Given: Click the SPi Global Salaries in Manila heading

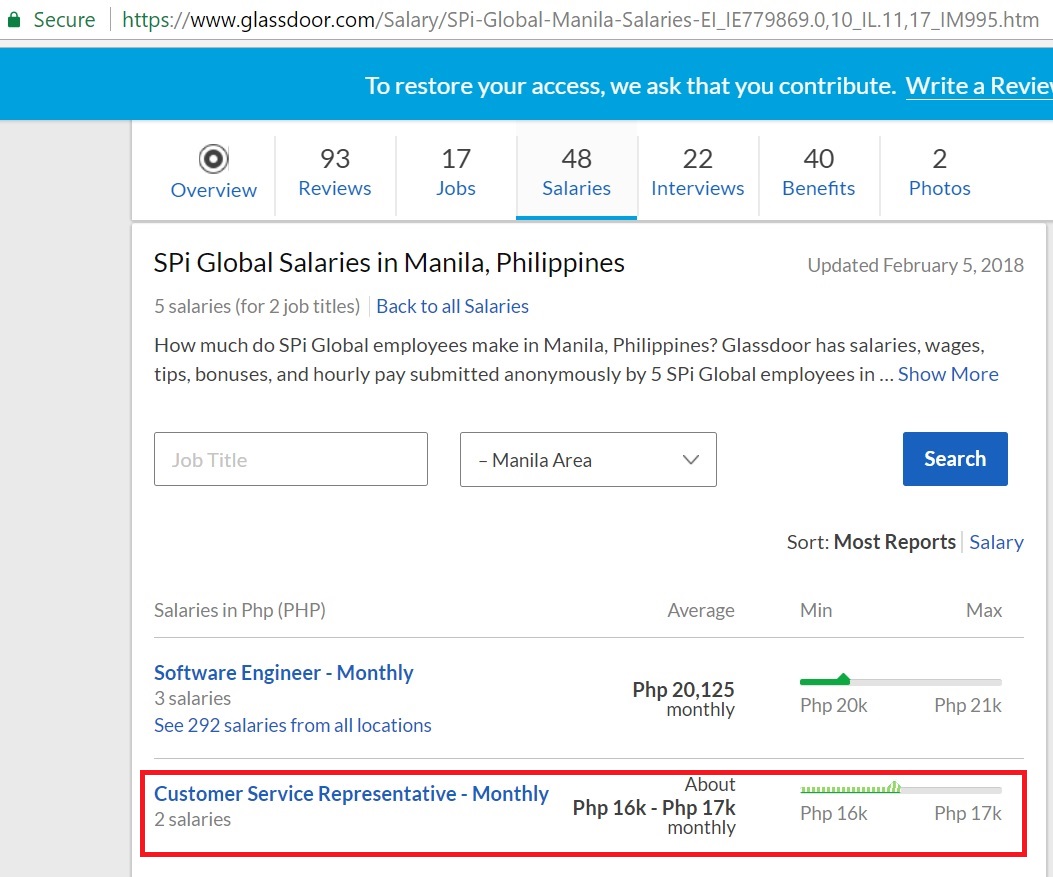Looking at the screenshot, I should pos(389,263).
